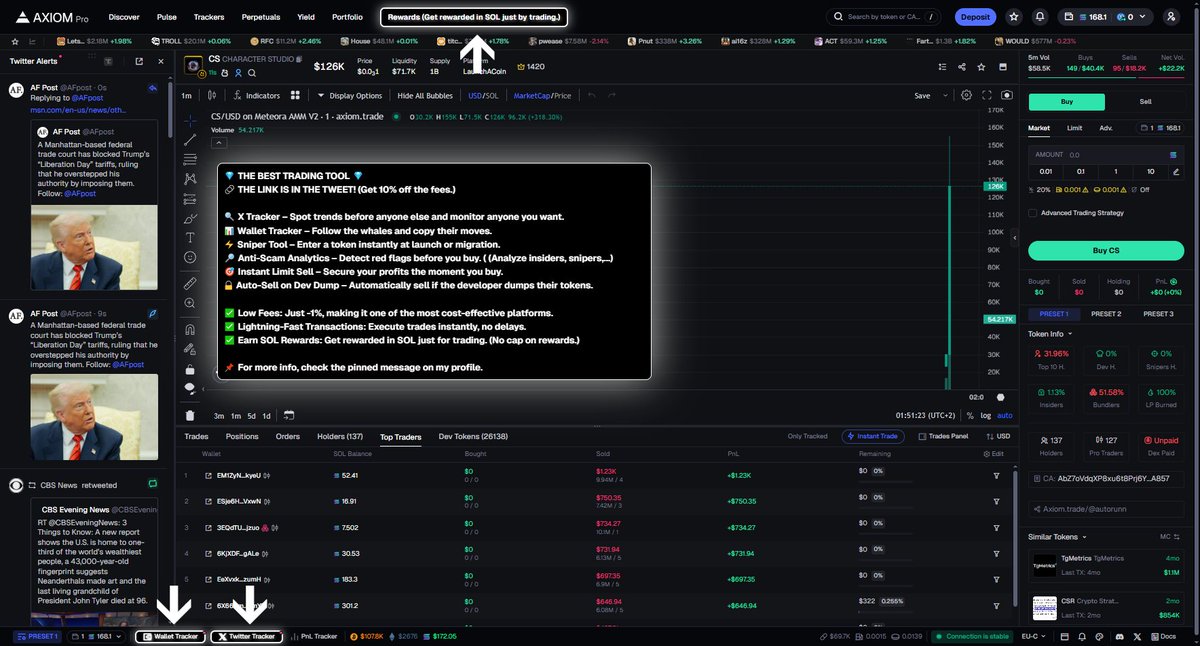The width and height of the screenshot is (1200, 646).
Task: Set chart range to 5d
Action: tap(252, 415)
